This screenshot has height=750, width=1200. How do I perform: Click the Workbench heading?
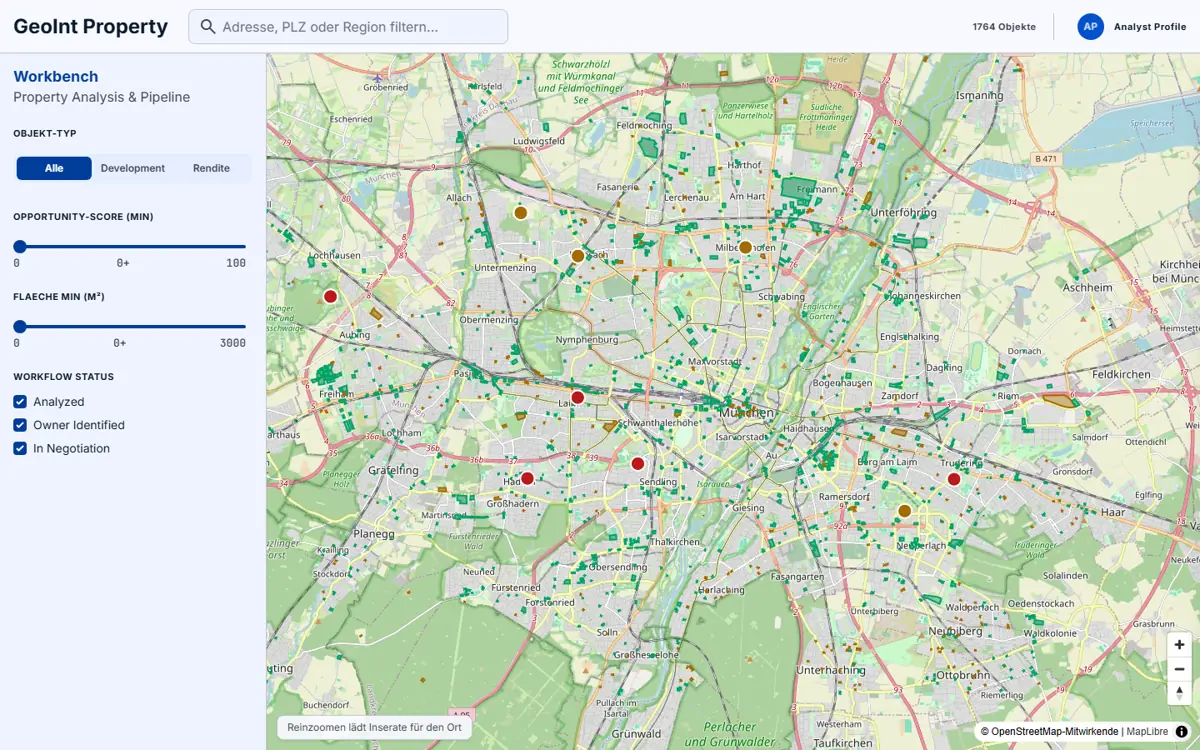coord(56,76)
